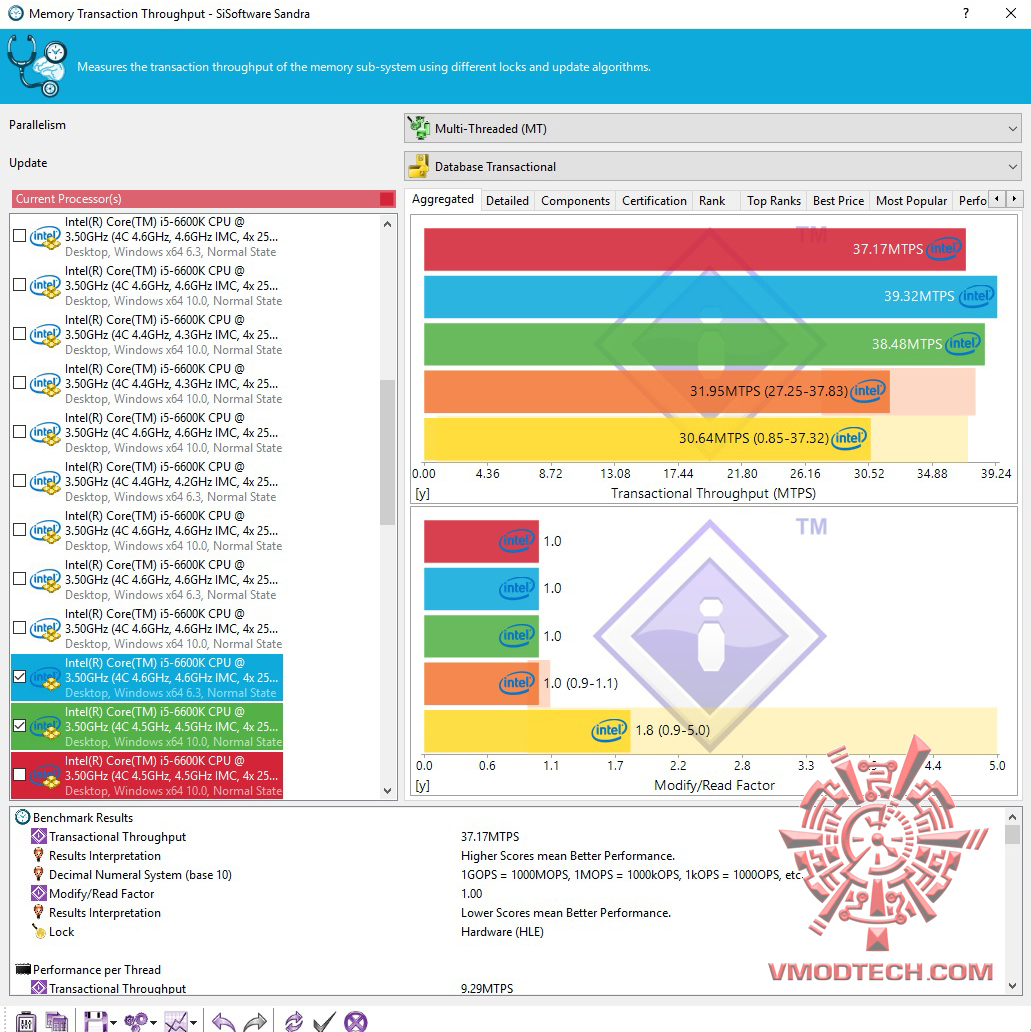
Task: Select the Benchmark Results tree heading
Action: coord(83,817)
